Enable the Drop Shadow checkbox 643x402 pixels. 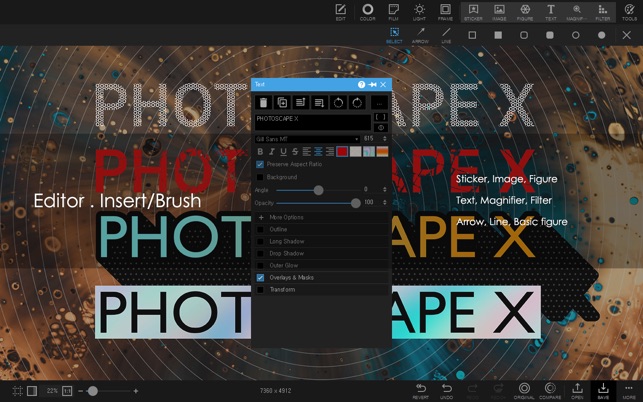[x=260, y=254]
